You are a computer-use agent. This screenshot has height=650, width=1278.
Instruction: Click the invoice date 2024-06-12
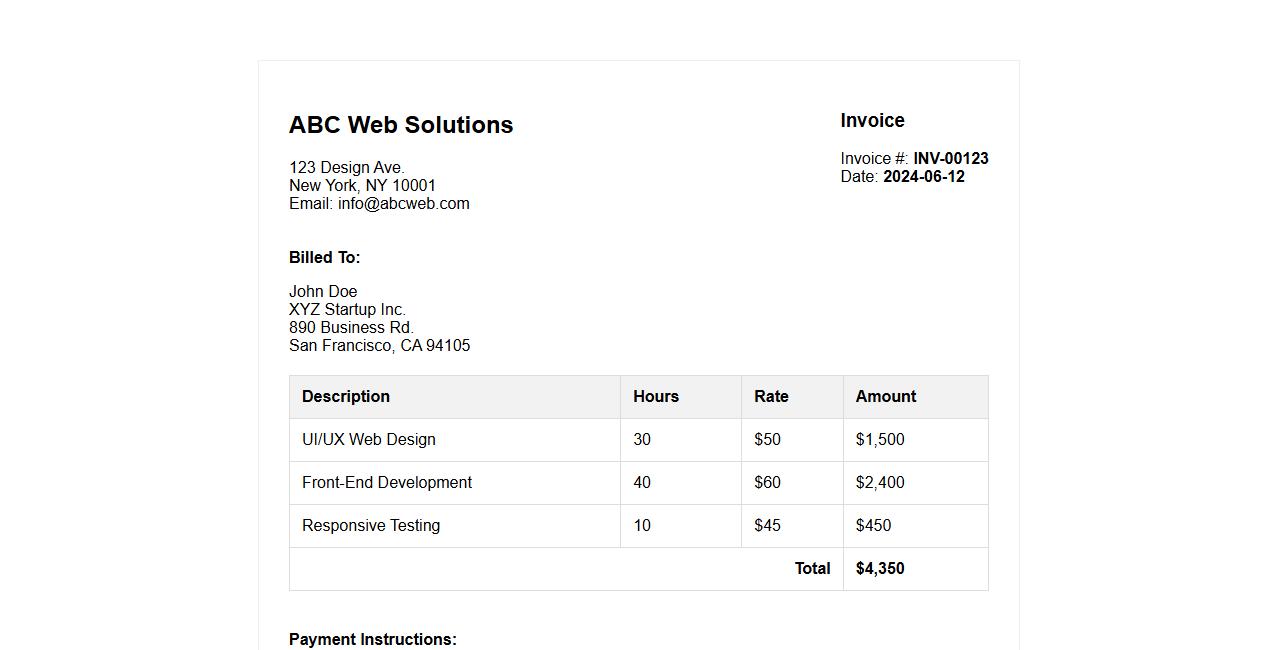(923, 177)
